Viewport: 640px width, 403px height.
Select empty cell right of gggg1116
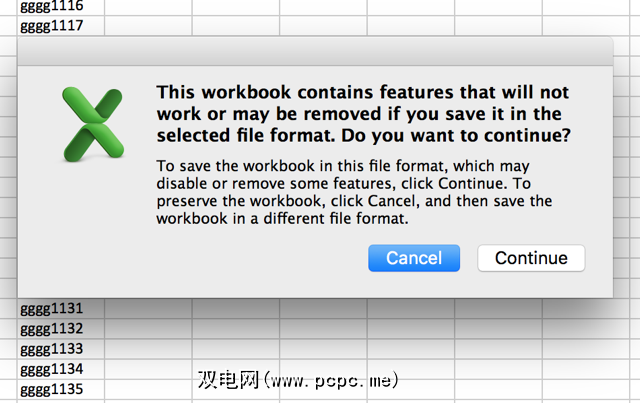pyautogui.click(x=148, y=6)
